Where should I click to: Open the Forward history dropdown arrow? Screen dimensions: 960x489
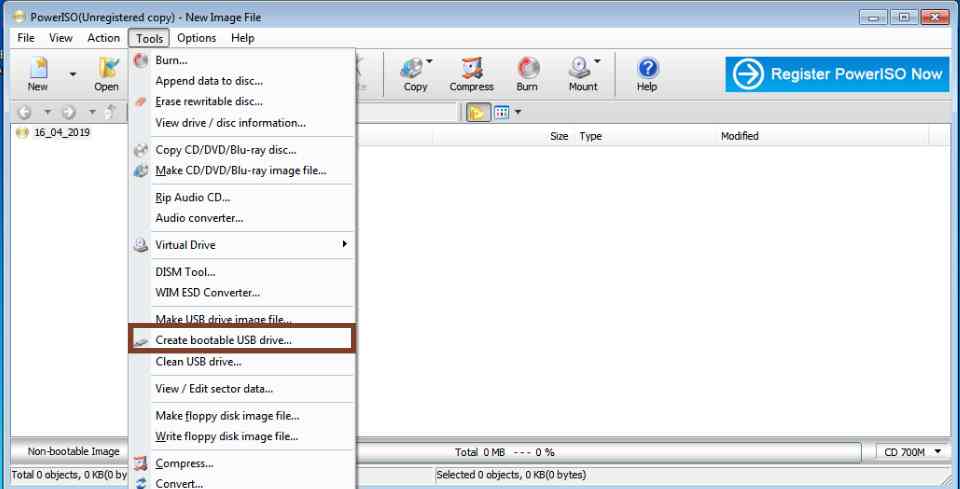pyautogui.click(x=92, y=113)
